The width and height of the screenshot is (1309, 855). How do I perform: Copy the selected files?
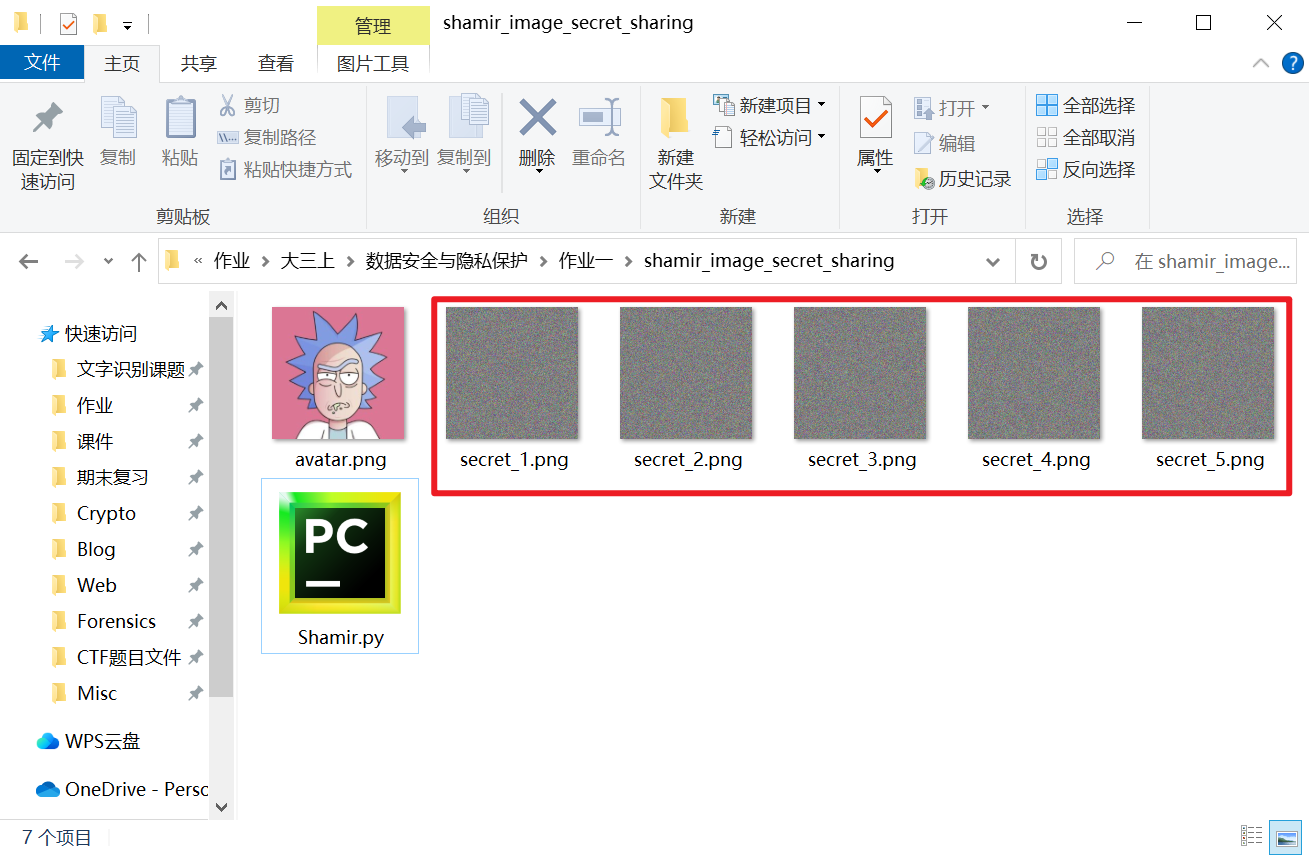[118, 130]
